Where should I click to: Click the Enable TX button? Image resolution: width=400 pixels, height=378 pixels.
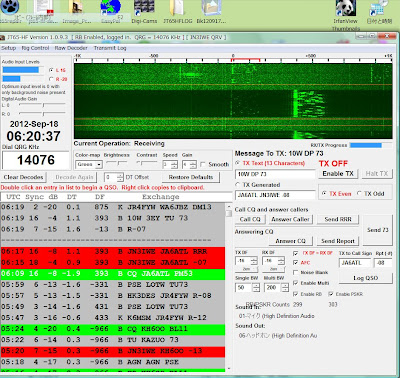pos(338,174)
